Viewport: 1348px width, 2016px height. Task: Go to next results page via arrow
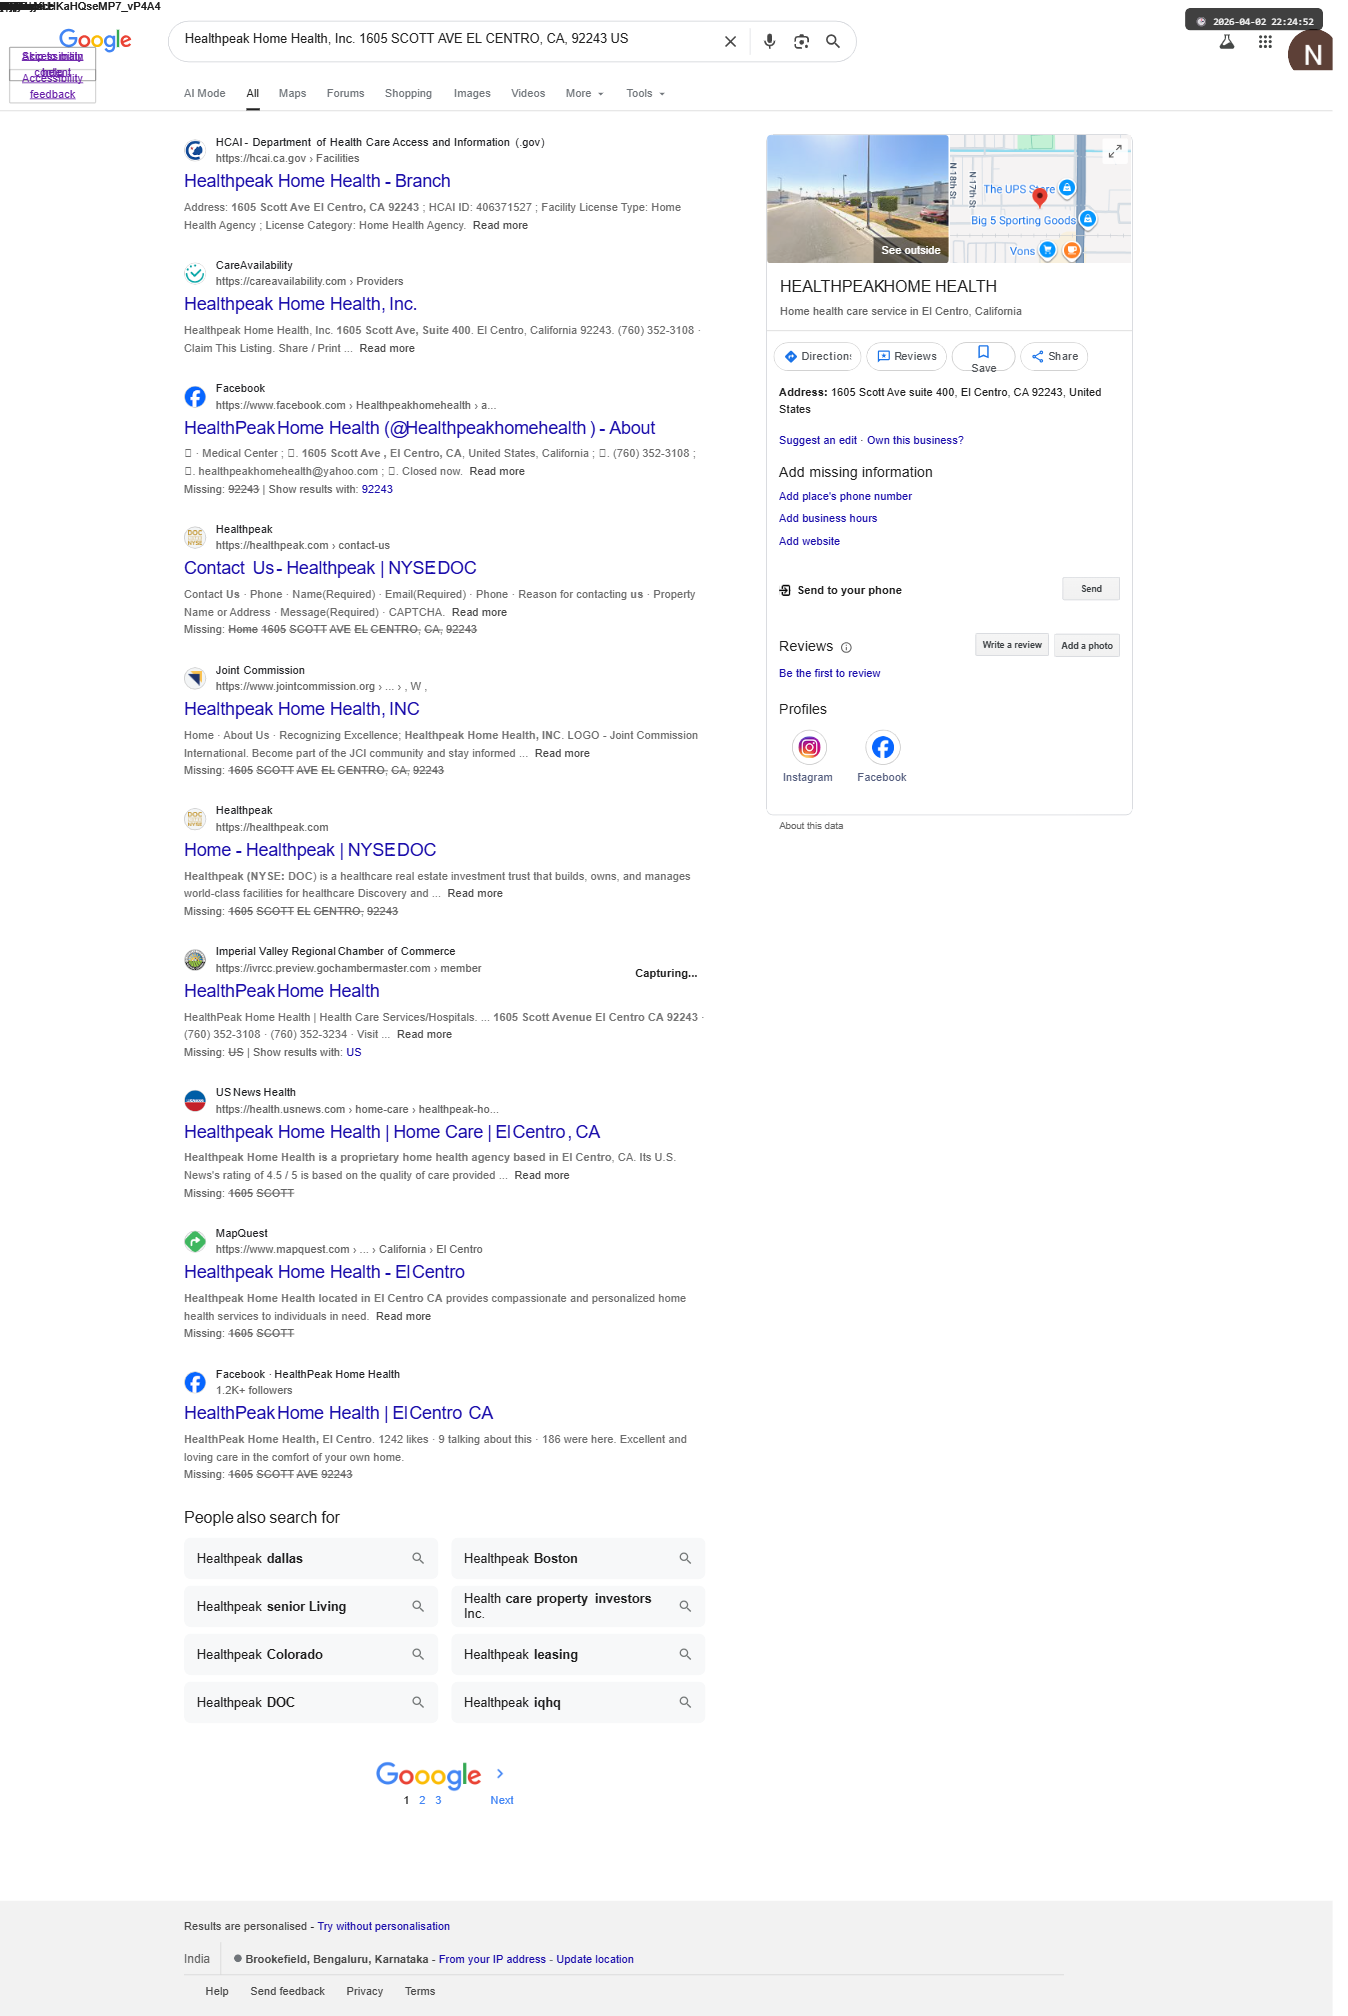pos(500,1773)
